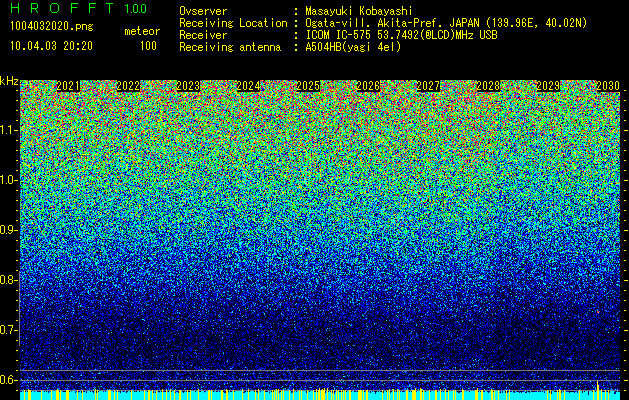629x400 pixels.
Task: Click the 2024 time marker
Action: 248,86
